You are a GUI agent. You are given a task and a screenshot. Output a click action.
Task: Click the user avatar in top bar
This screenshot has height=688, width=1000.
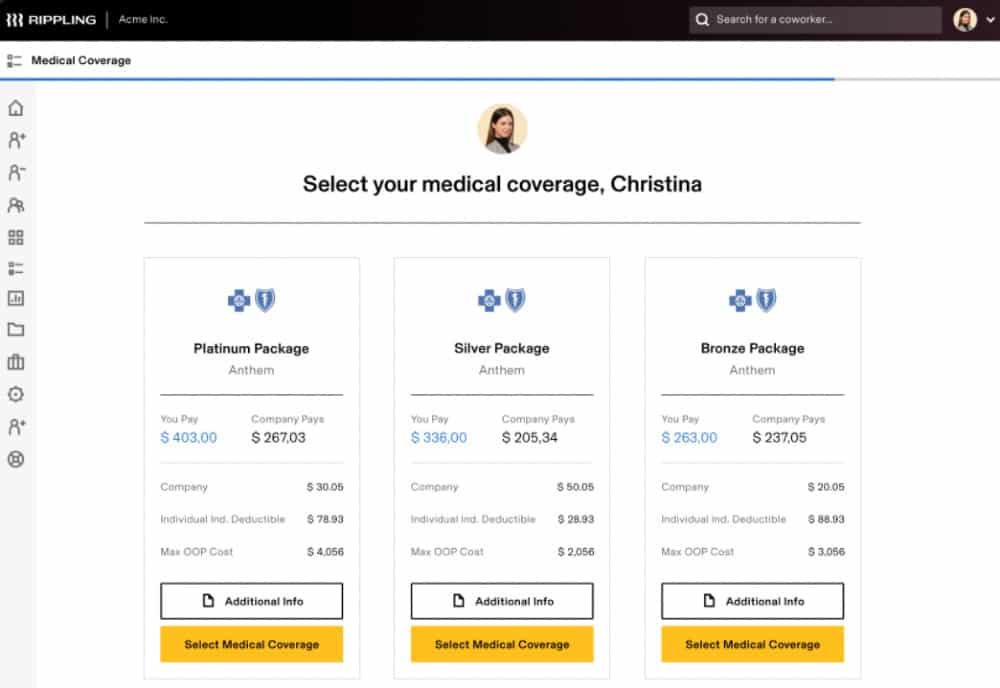[x=965, y=20]
